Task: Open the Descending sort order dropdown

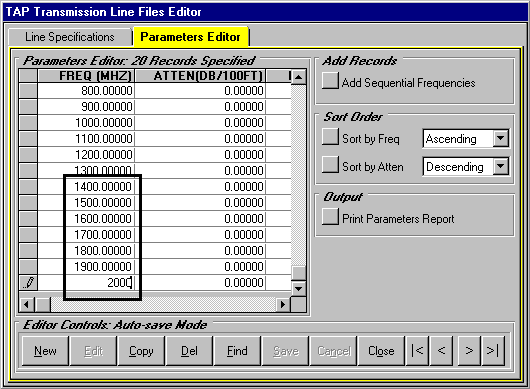Action: pos(501,166)
